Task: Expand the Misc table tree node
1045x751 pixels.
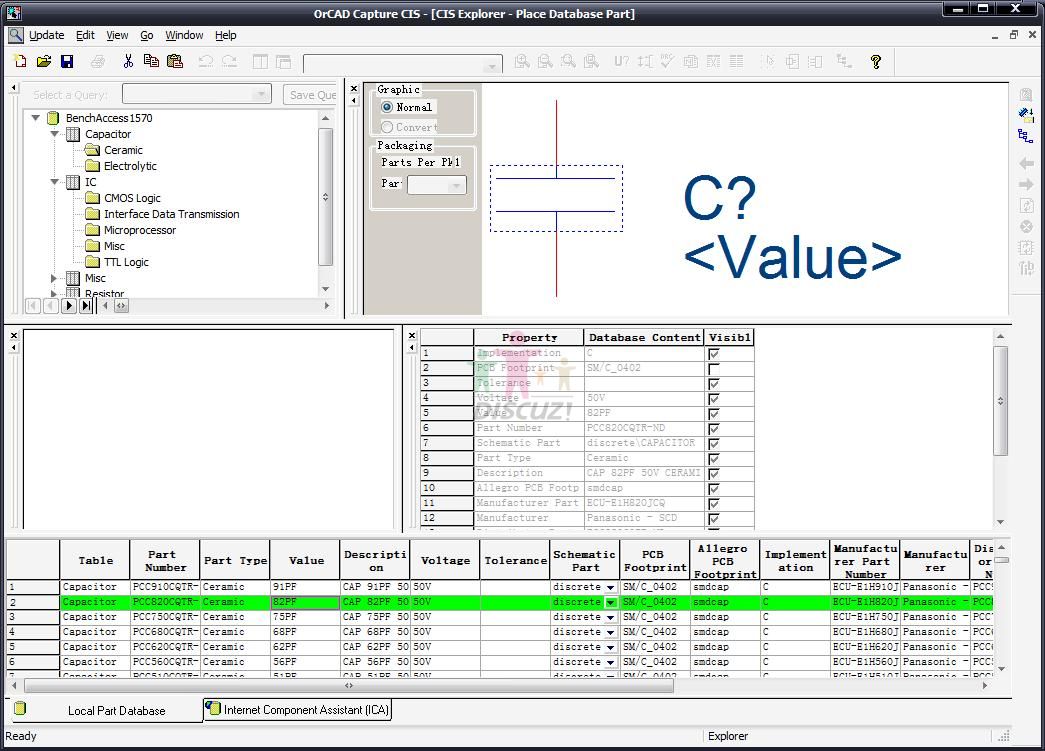Action: click(56, 278)
